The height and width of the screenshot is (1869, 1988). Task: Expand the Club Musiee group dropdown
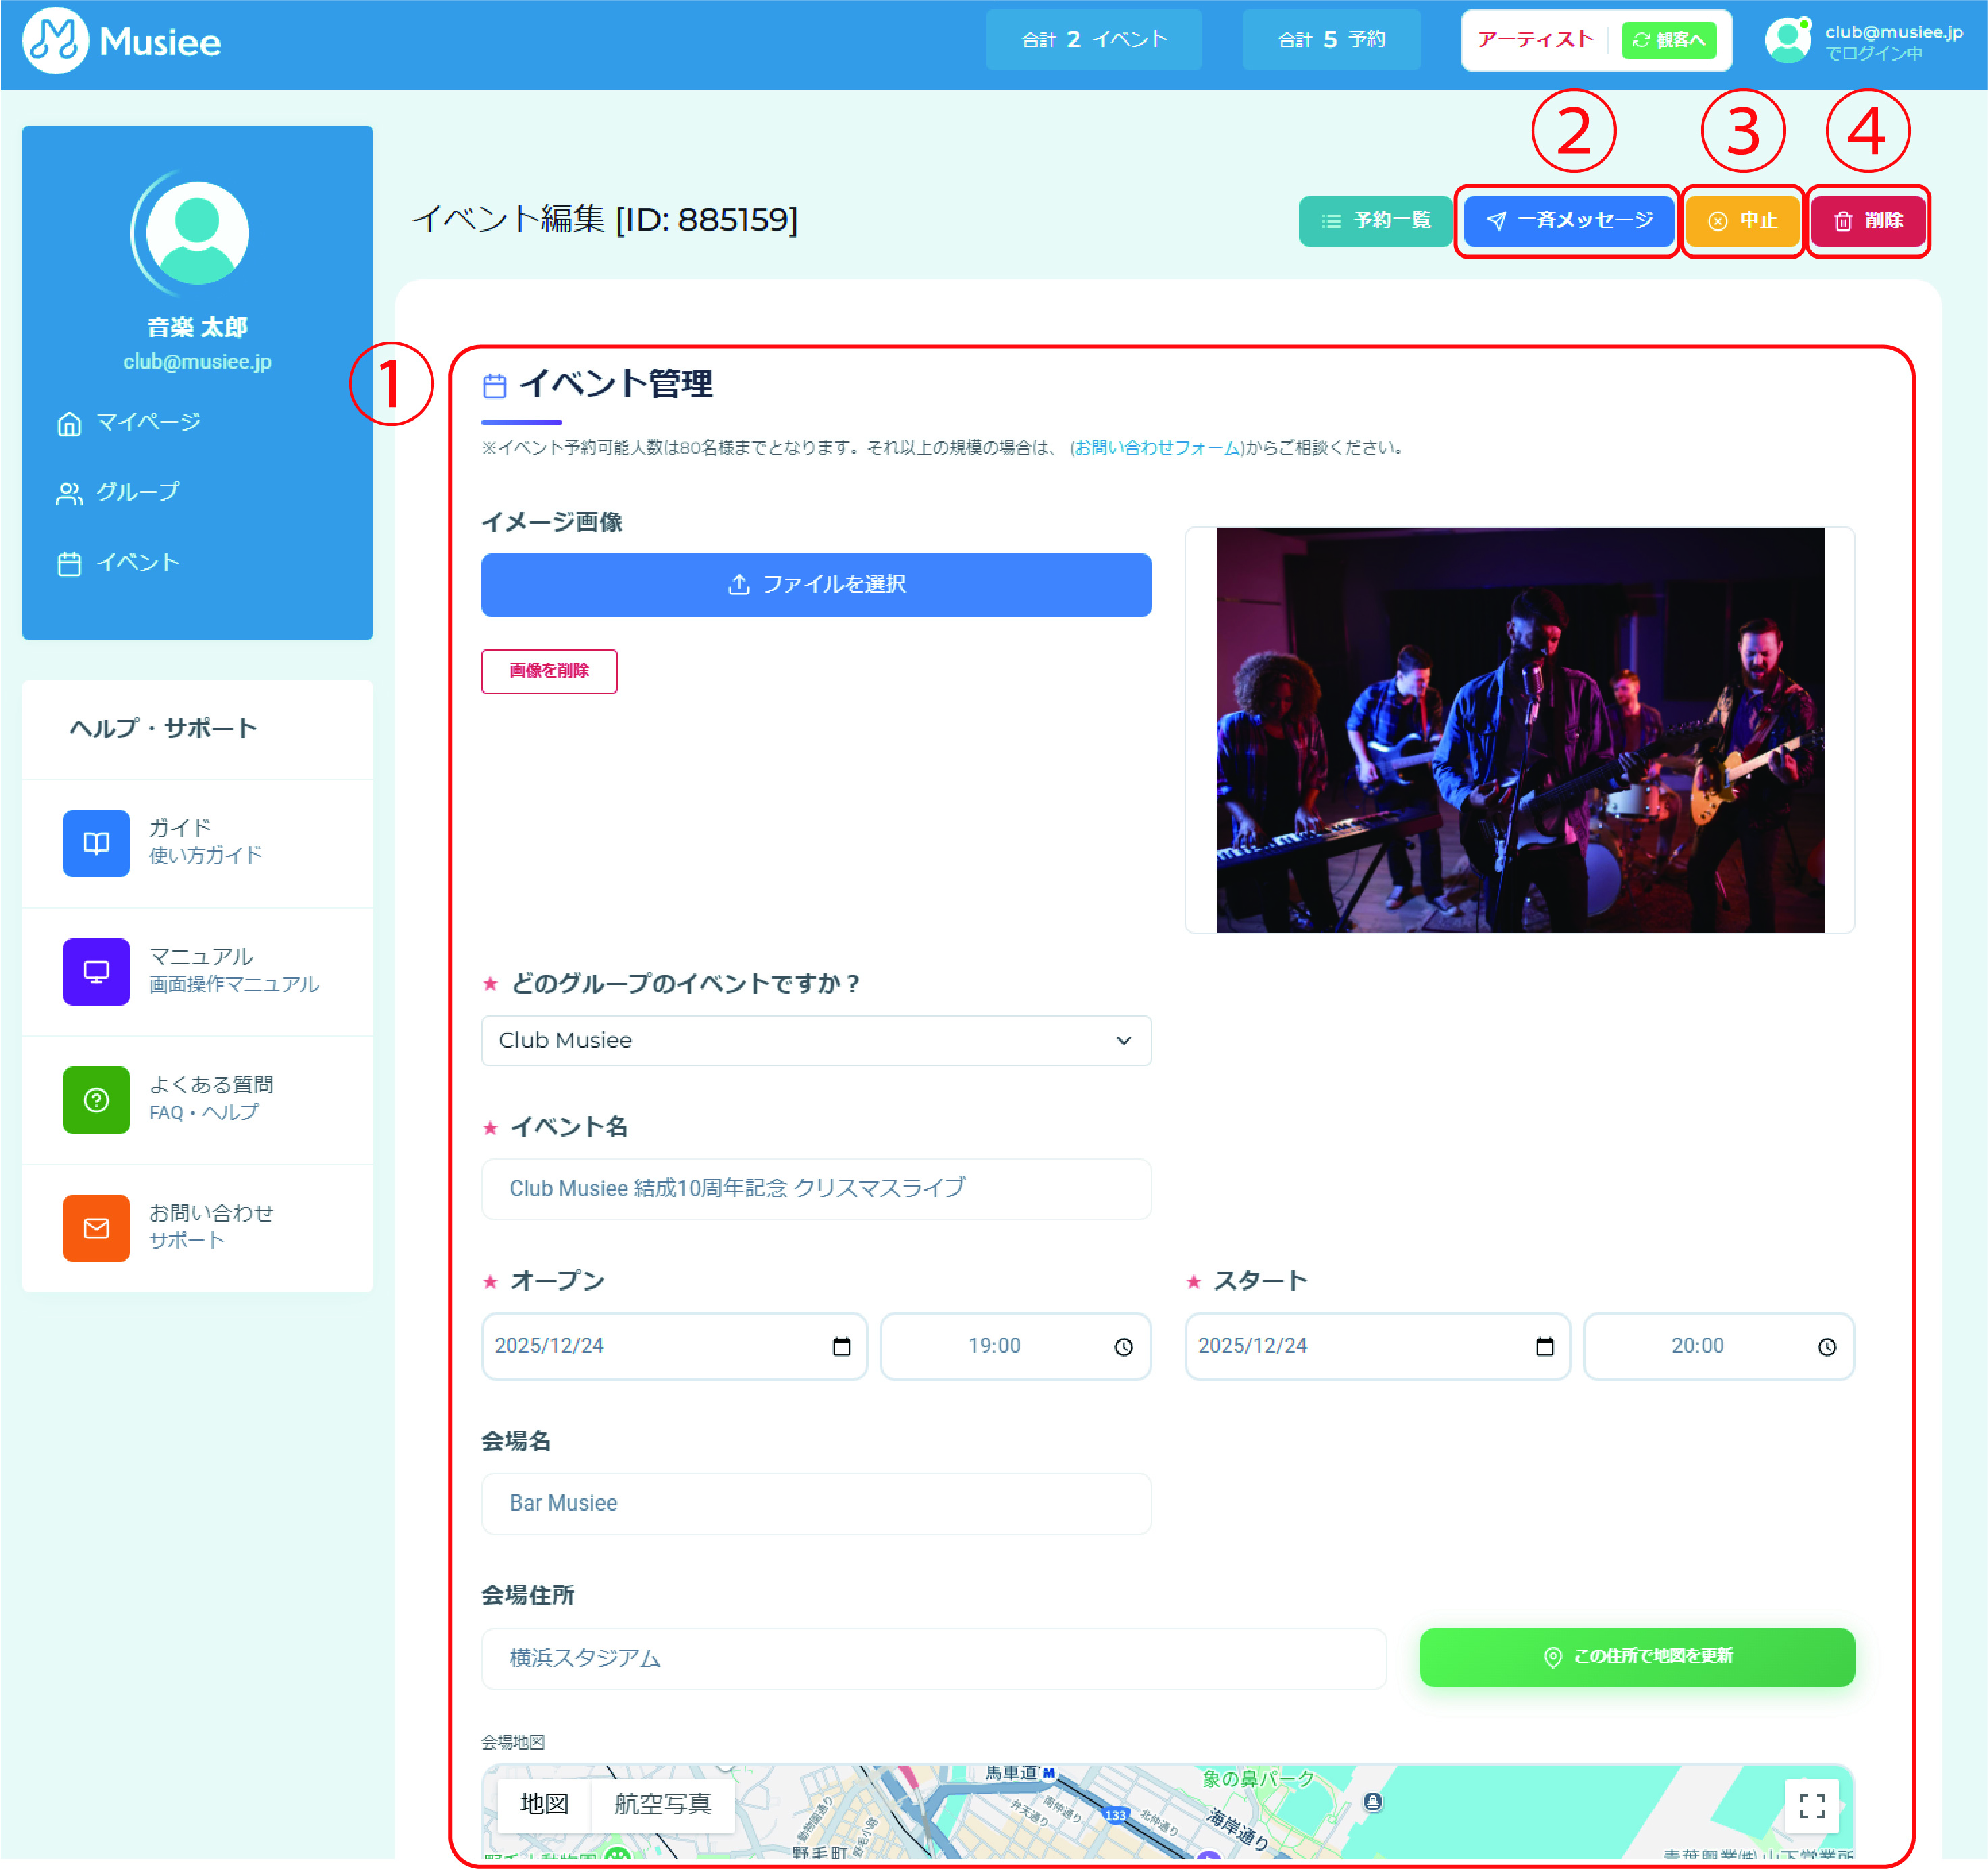click(x=816, y=1041)
